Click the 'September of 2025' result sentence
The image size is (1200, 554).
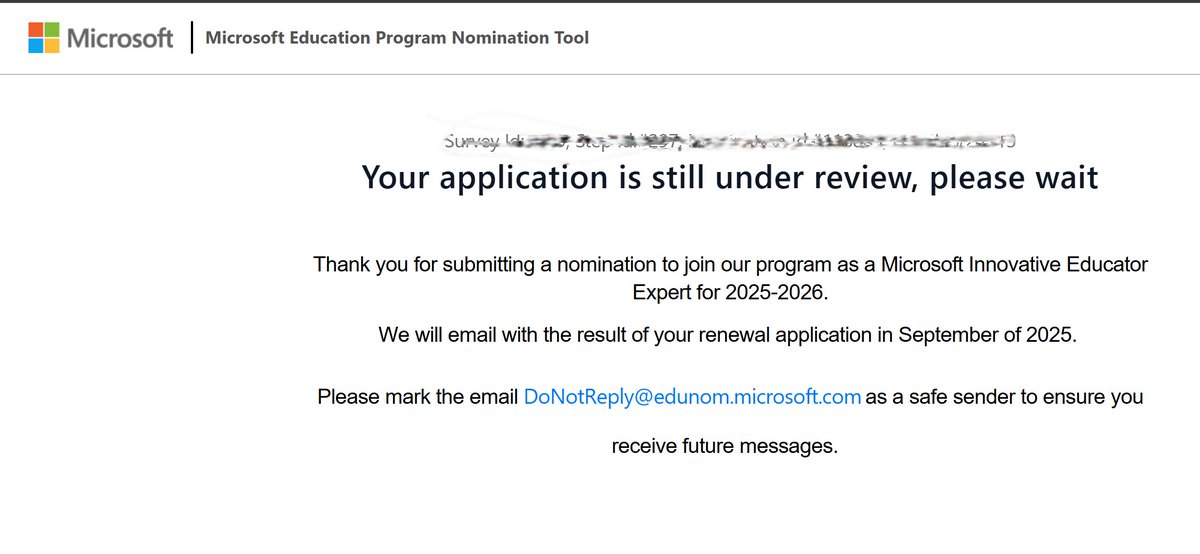tap(729, 334)
